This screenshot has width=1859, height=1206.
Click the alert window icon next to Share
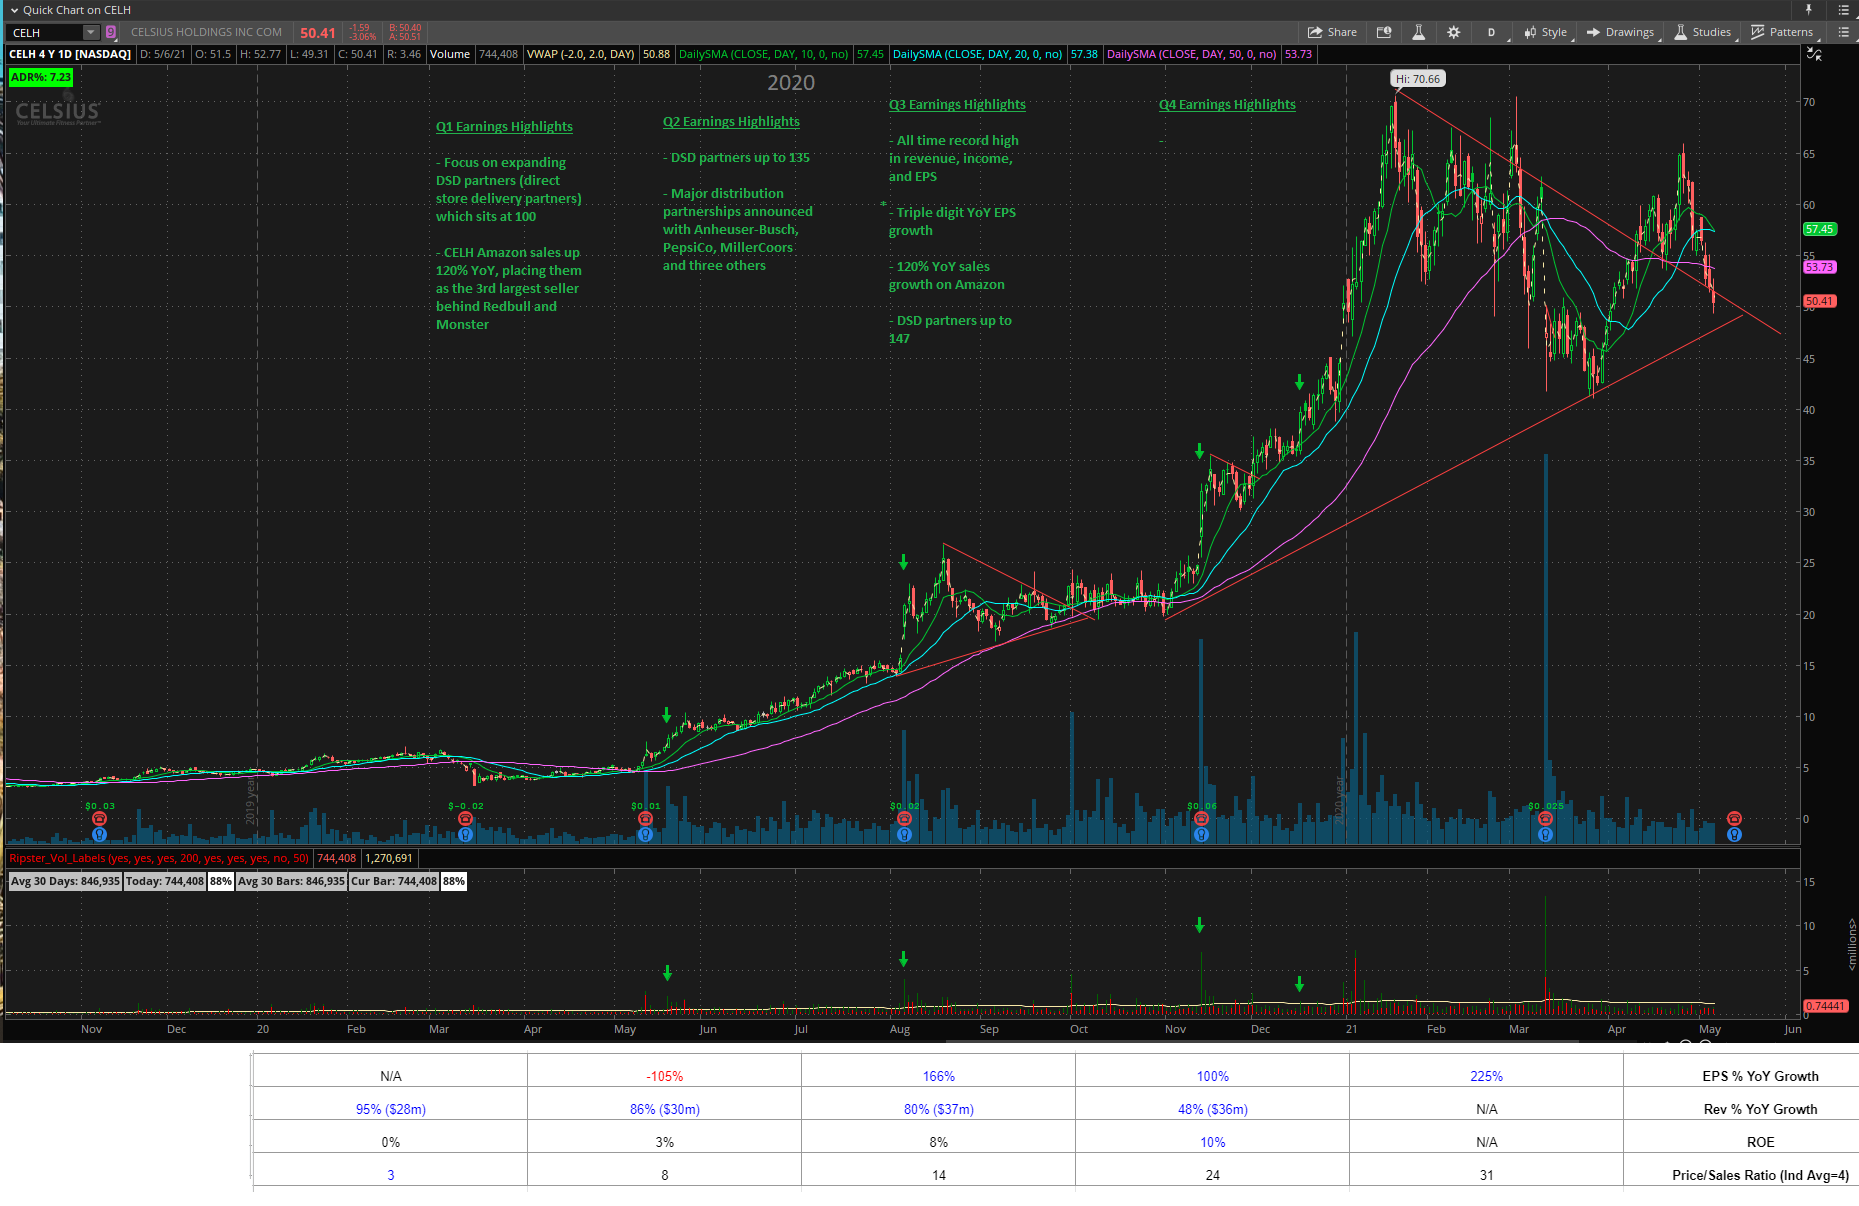[1384, 32]
